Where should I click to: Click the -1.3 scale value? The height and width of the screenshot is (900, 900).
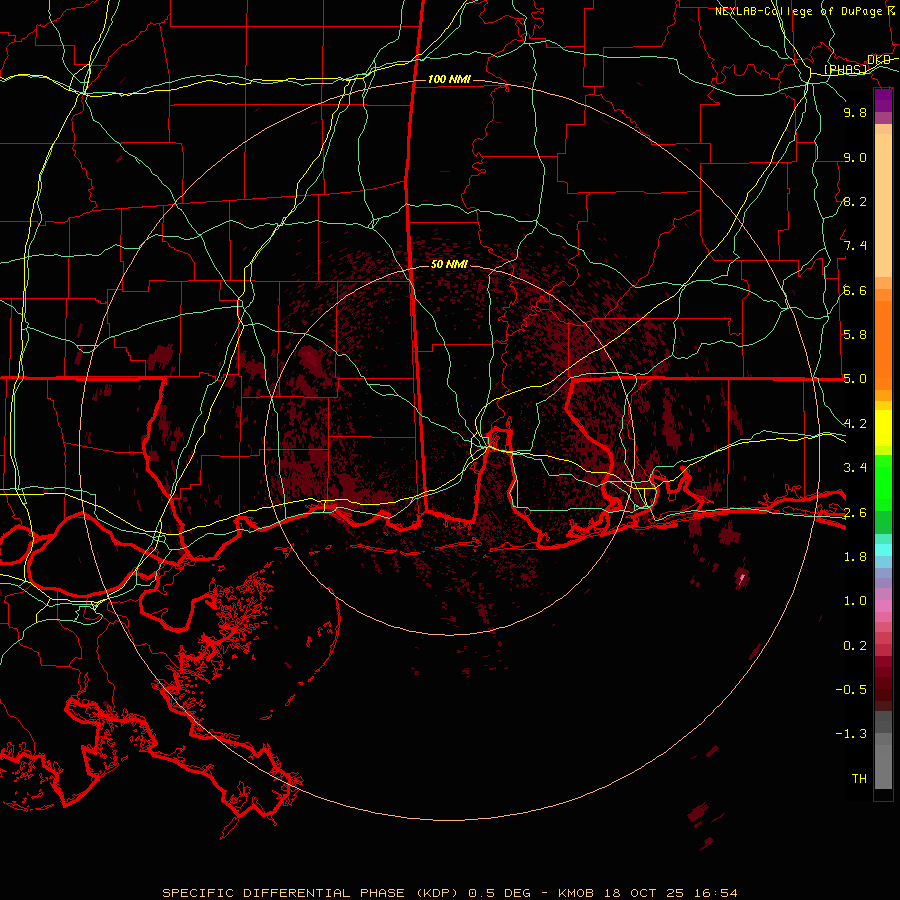coord(851,734)
